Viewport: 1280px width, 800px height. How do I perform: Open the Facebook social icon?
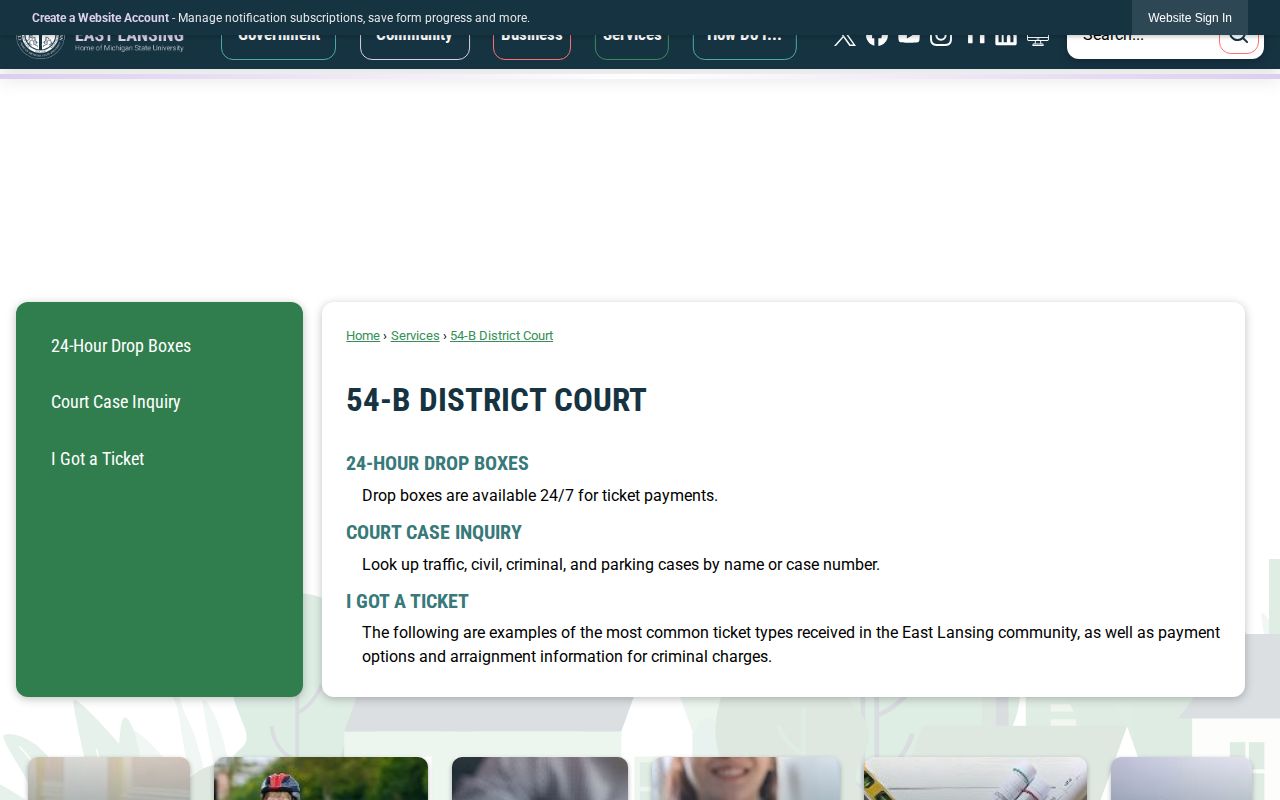click(877, 40)
